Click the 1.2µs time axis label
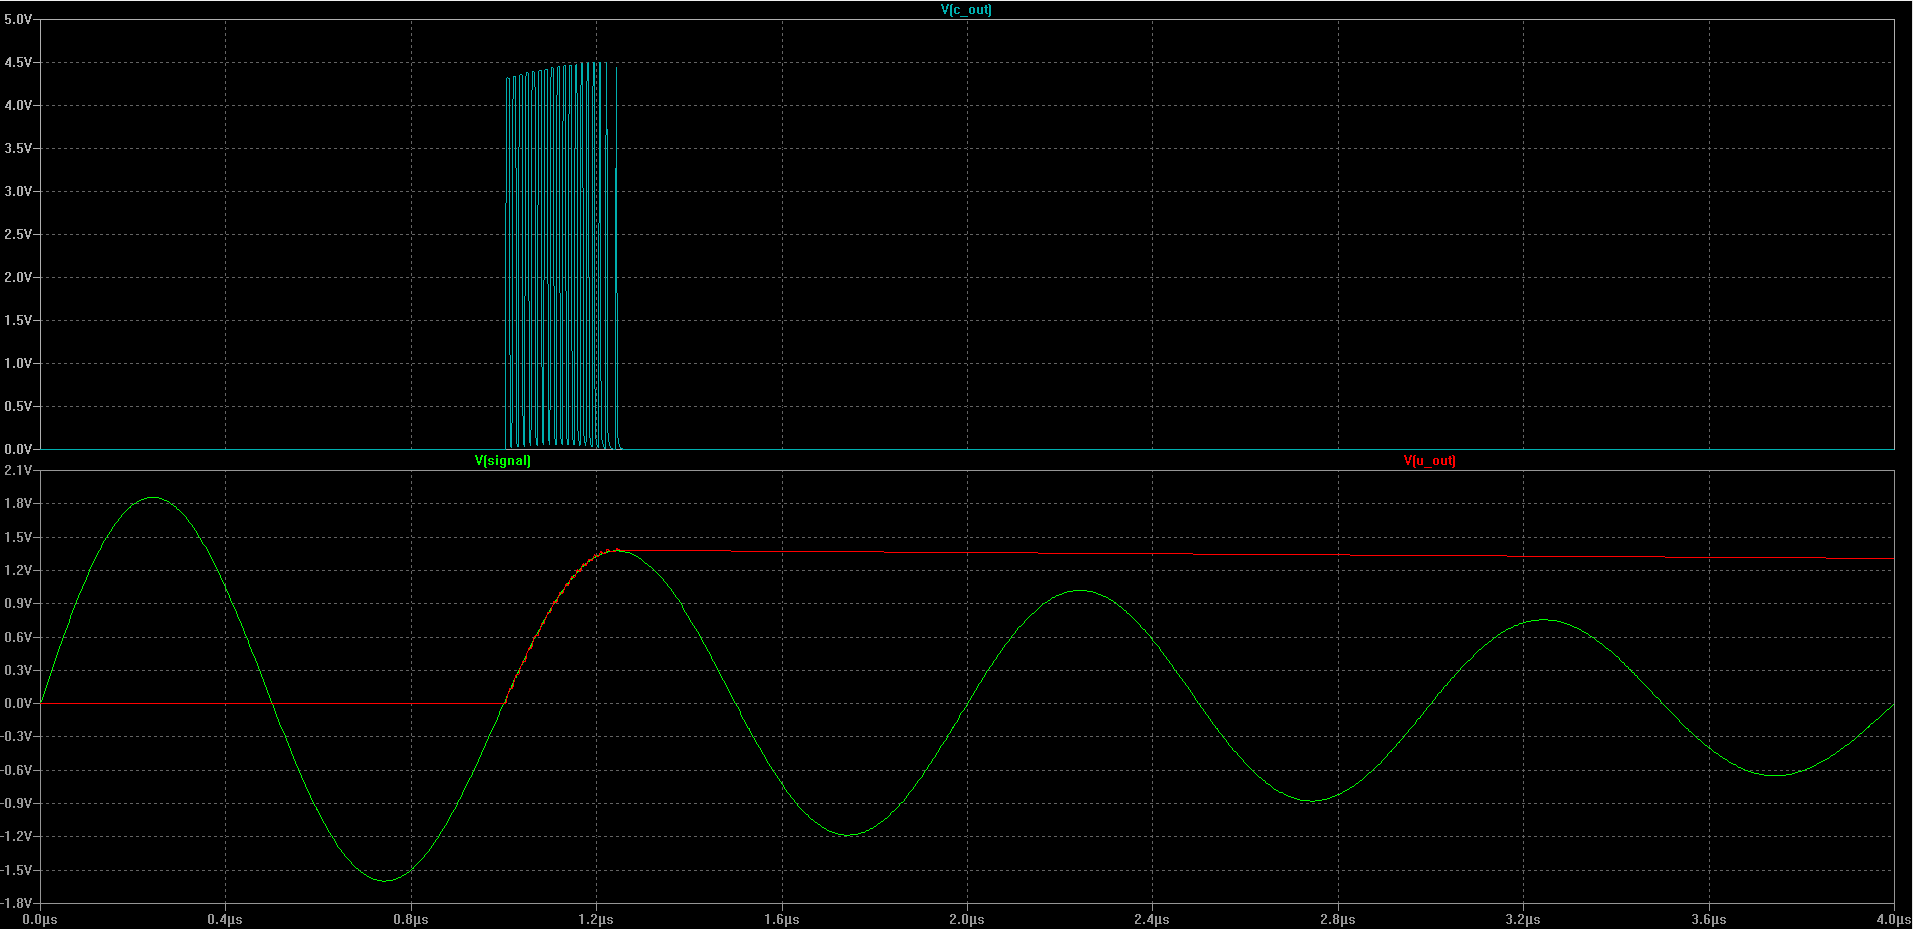The image size is (1913, 929). [596, 919]
